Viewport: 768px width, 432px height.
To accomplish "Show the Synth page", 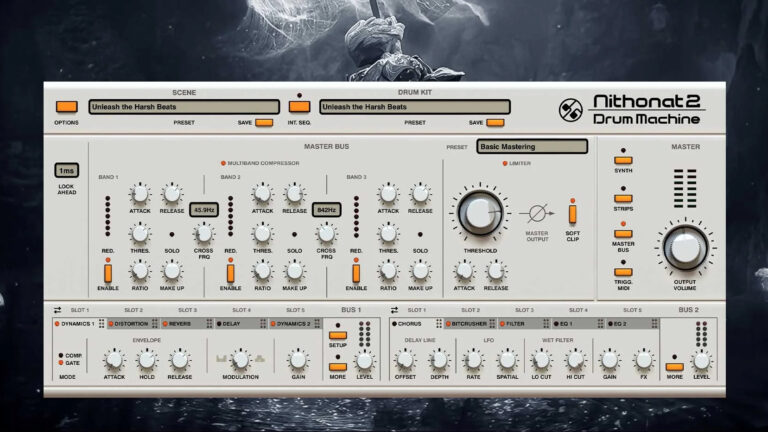I will point(623,160).
